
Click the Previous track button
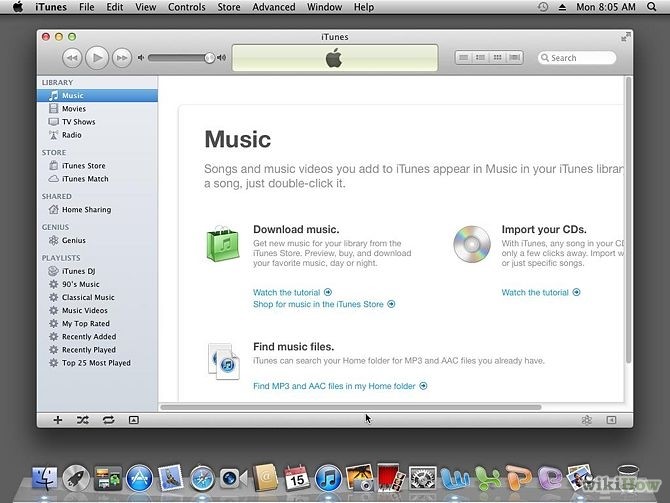72,58
